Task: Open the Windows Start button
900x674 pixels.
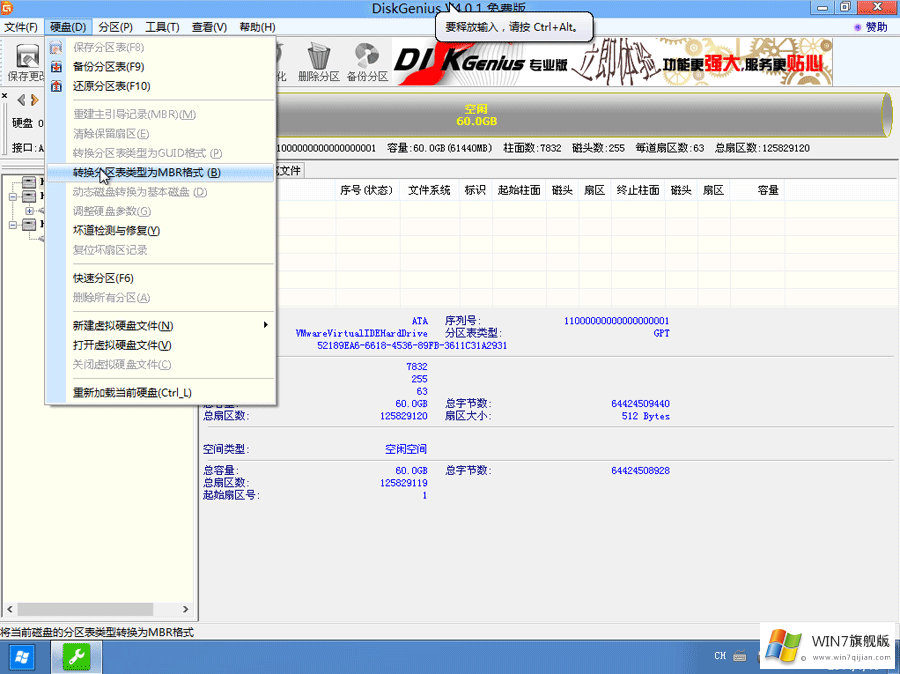Action: [x=21, y=657]
